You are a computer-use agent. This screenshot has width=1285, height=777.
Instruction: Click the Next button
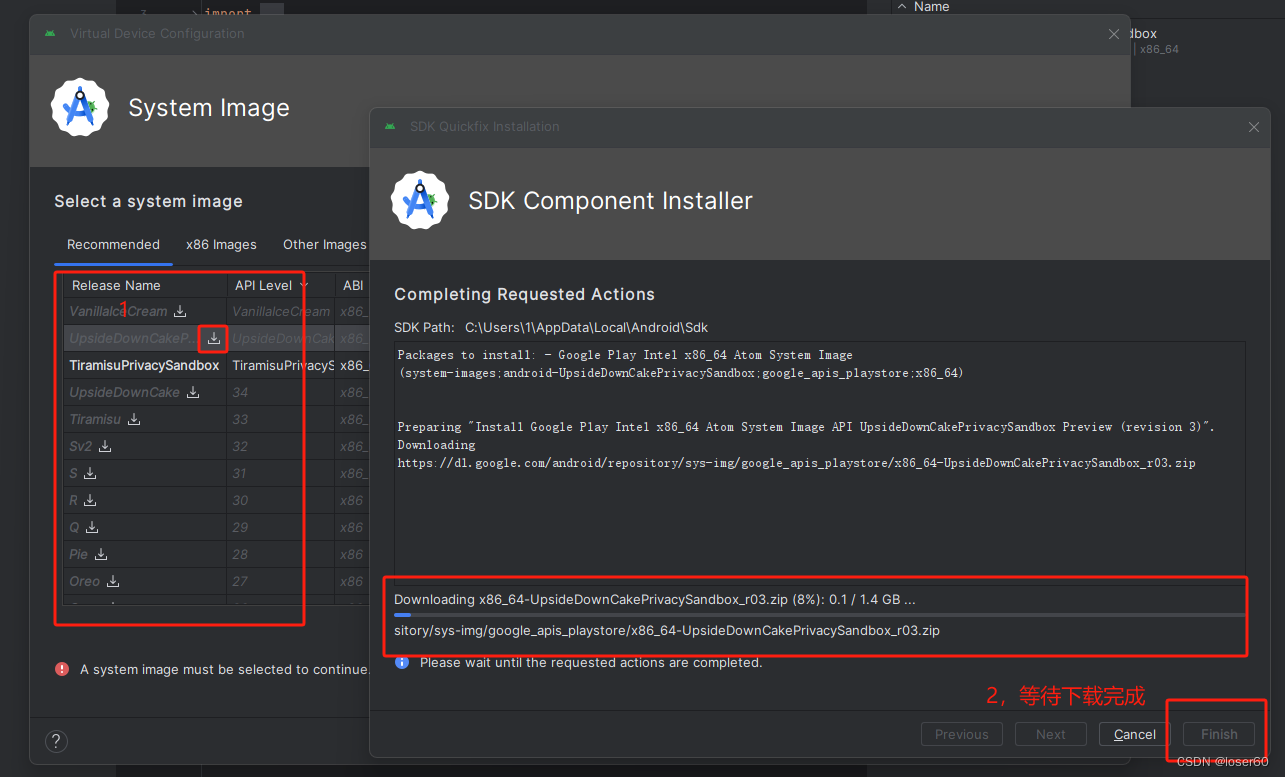click(1051, 735)
